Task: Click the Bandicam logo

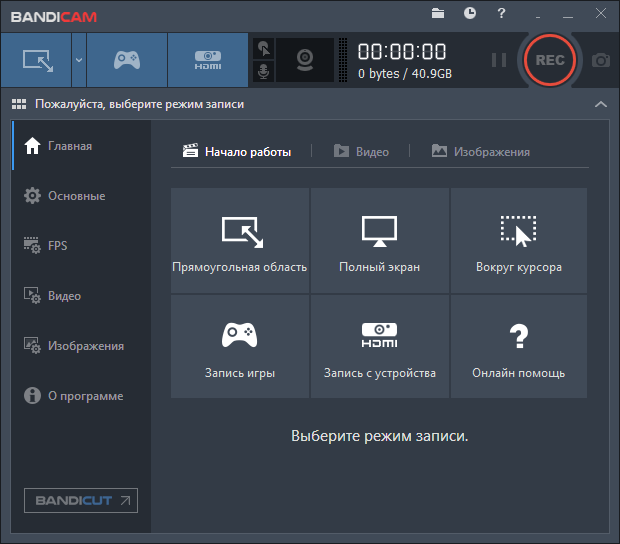Action: pyautogui.click(x=54, y=17)
